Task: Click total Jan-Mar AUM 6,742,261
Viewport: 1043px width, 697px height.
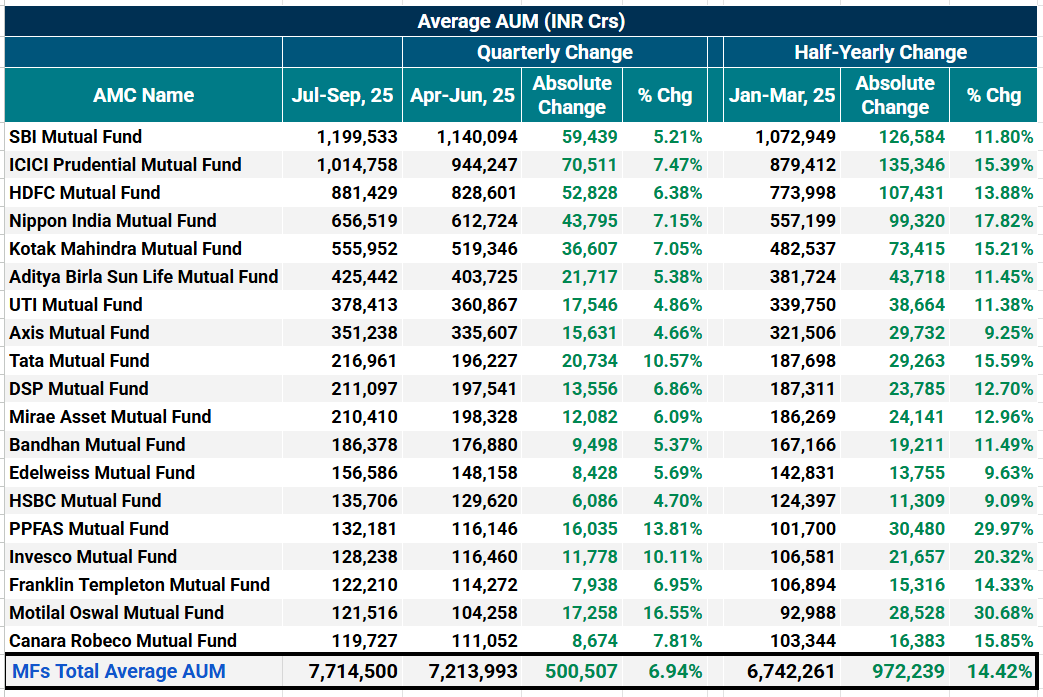Action: pyautogui.click(x=791, y=672)
